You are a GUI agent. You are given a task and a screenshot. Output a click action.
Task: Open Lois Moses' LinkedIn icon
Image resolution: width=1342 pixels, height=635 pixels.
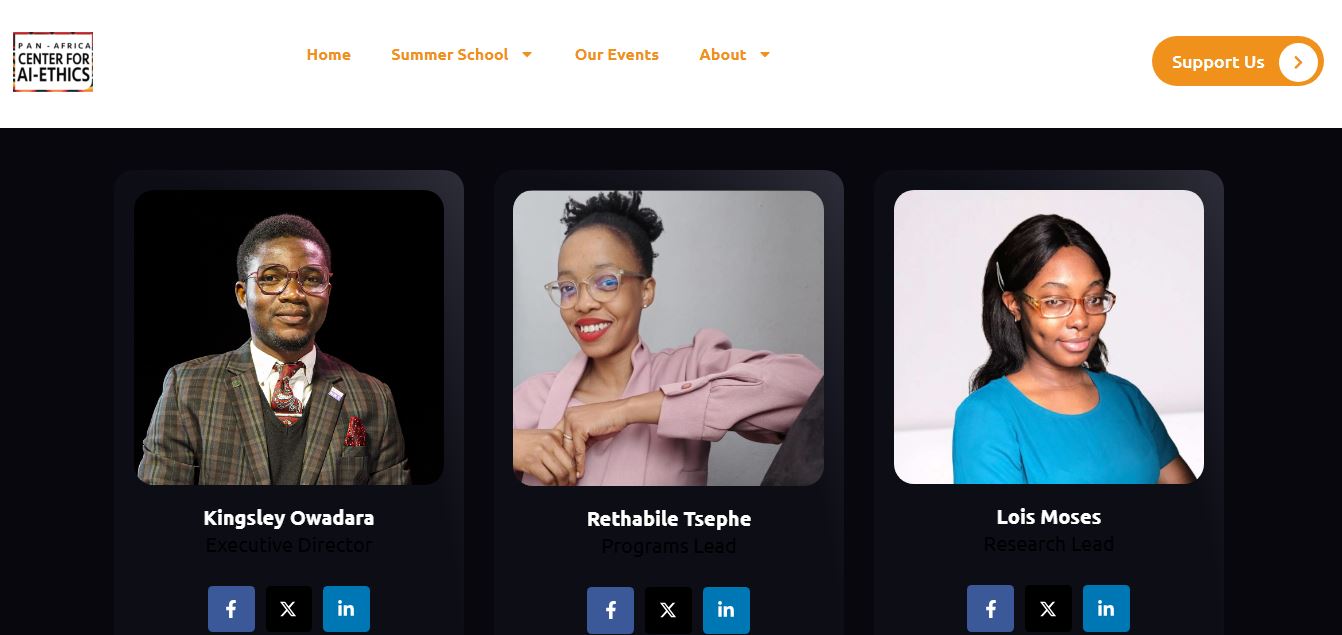pyautogui.click(x=1106, y=608)
